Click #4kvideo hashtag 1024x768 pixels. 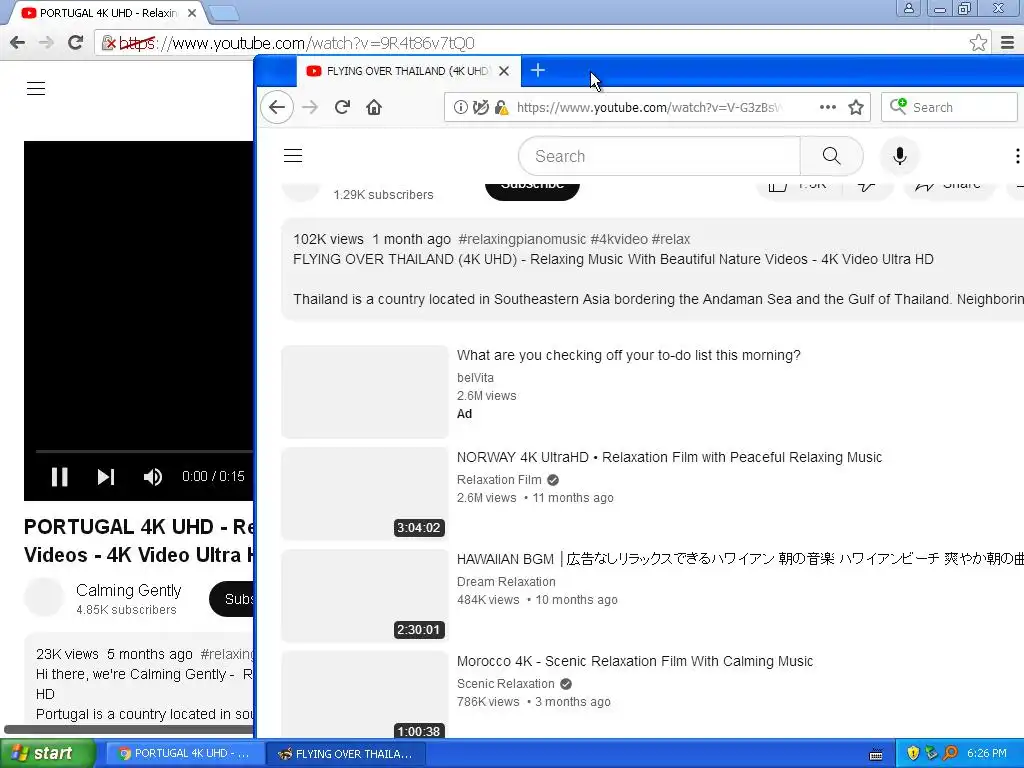(619, 240)
